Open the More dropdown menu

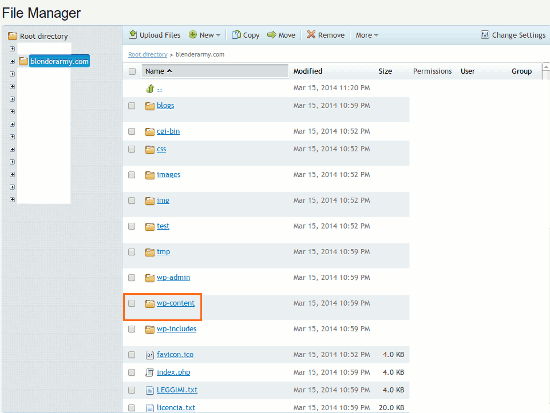point(367,35)
